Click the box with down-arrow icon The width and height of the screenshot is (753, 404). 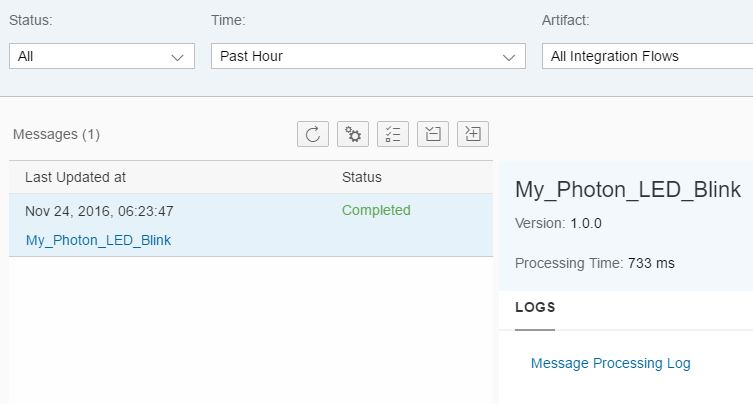[433, 134]
